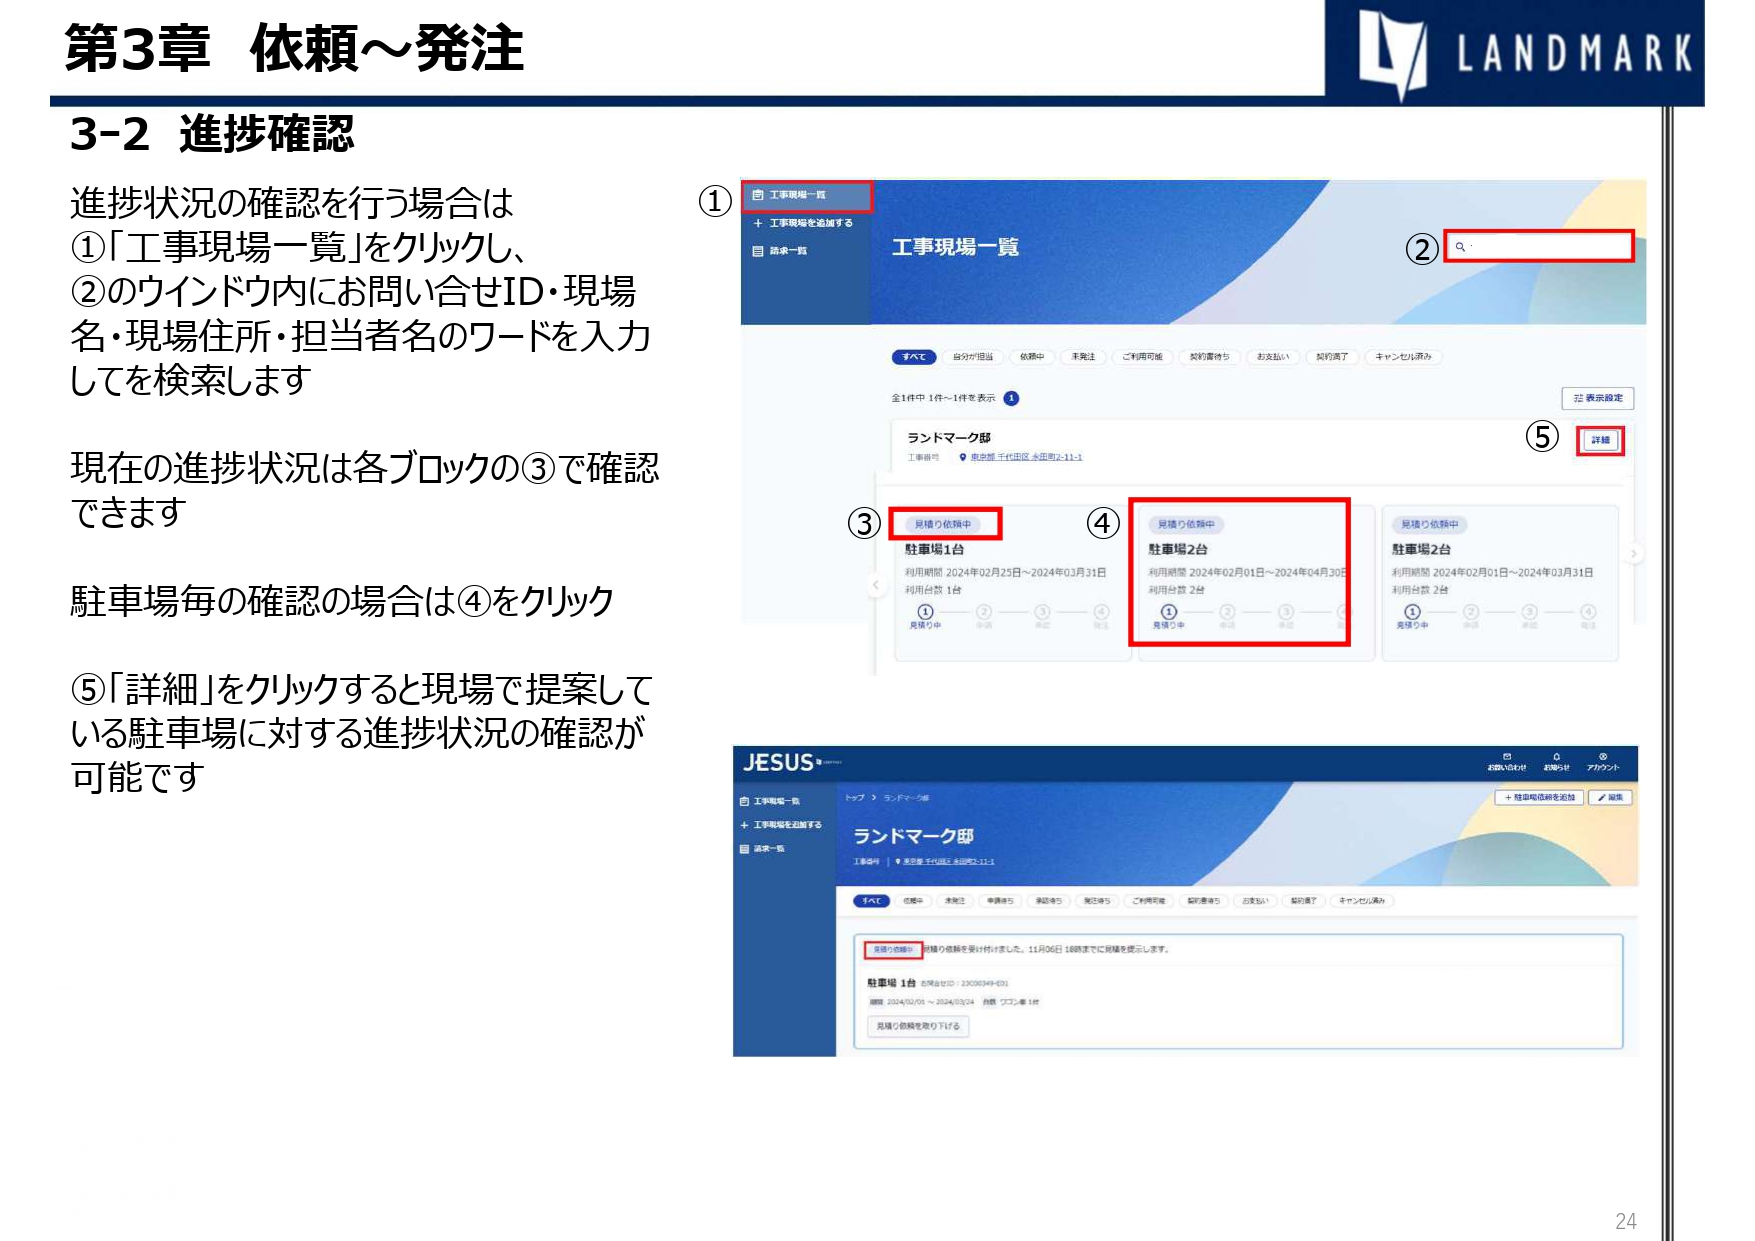Click step 1 circle in 駐車場2台 card ending 04月30日
This screenshot has height=1241, width=1755.
coord(1169,611)
